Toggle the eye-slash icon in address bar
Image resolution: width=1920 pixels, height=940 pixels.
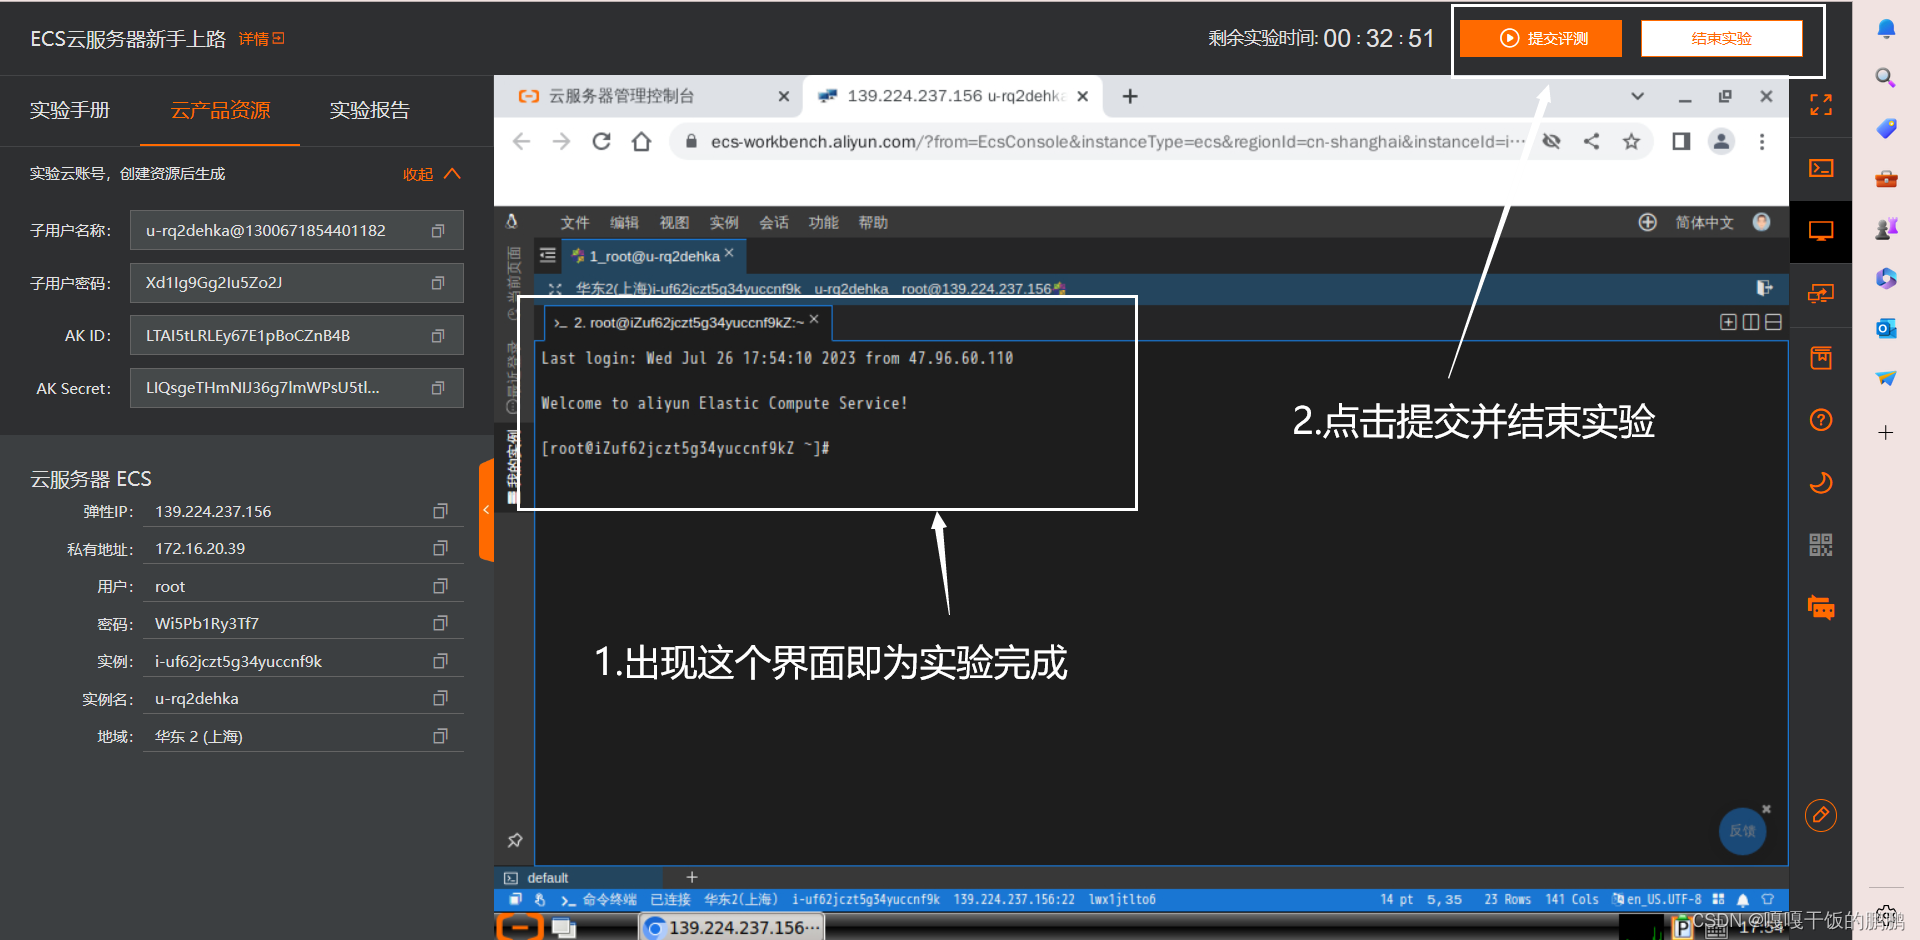(x=1551, y=142)
